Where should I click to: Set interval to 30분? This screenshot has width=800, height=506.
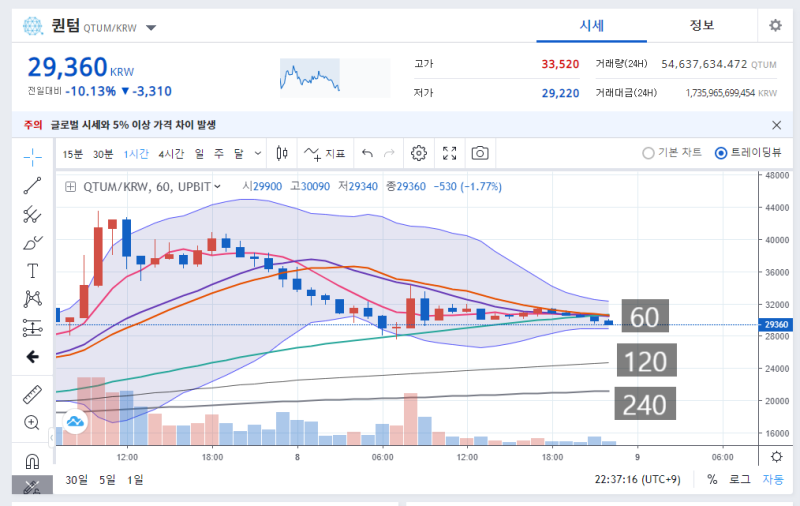coord(103,154)
